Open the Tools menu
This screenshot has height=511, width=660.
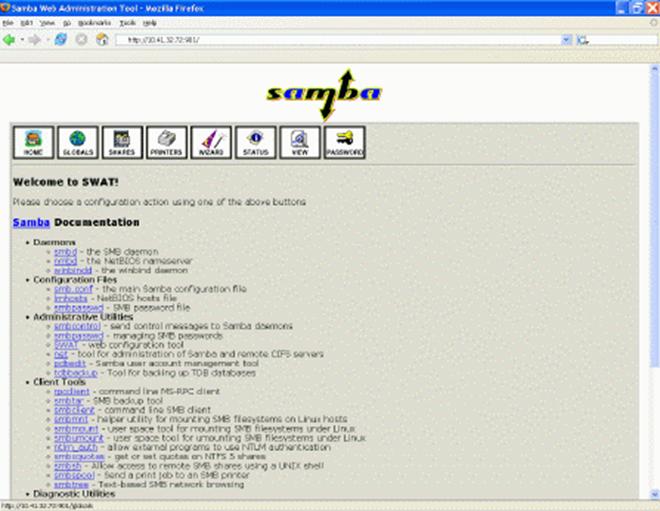click(x=127, y=23)
